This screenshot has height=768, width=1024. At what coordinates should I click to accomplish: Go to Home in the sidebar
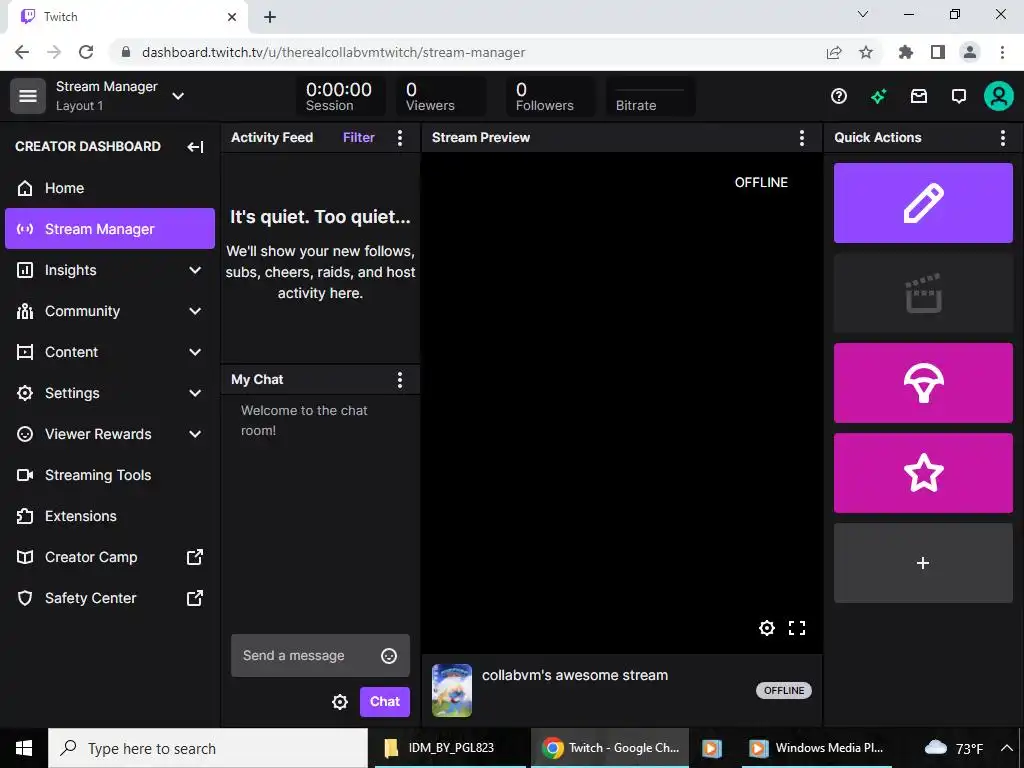[x=110, y=188]
